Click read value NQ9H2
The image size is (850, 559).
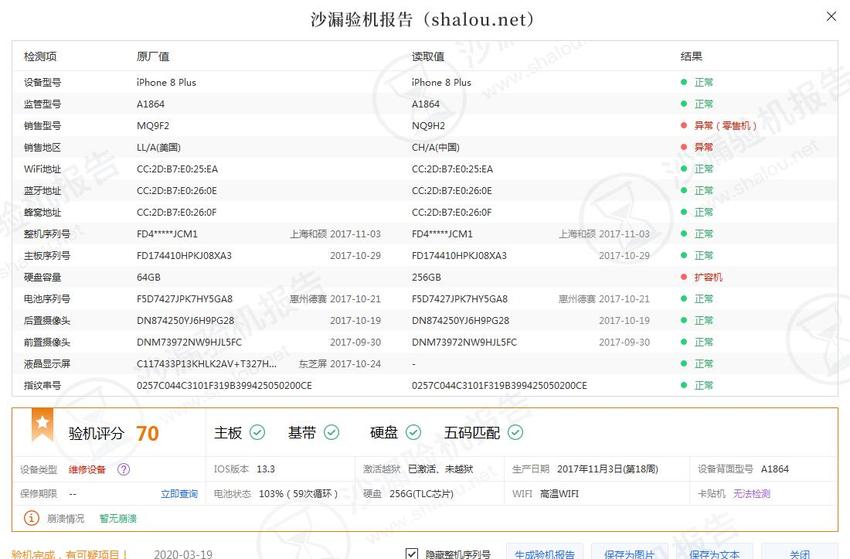tap(428, 125)
